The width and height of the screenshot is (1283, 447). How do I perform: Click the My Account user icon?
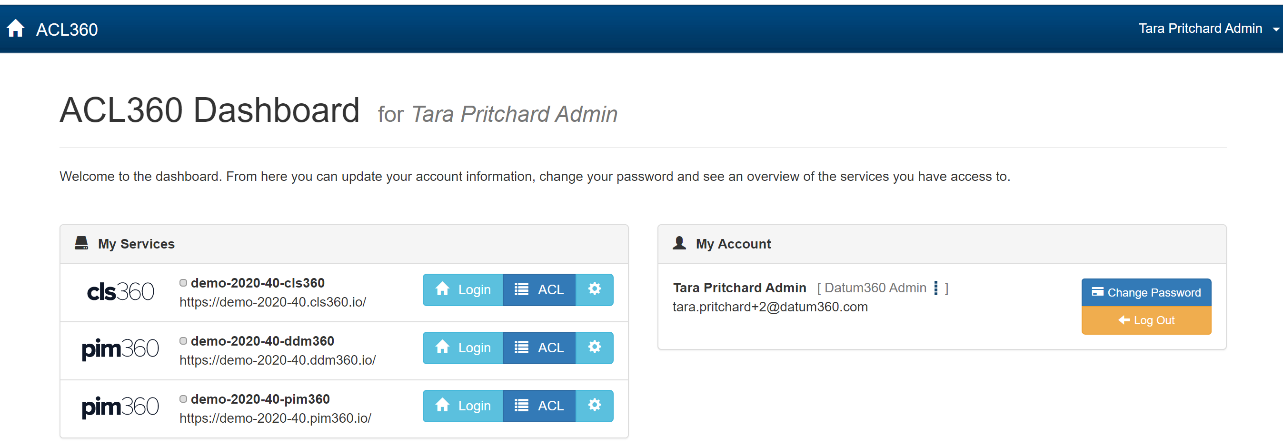[x=680, y=243]
